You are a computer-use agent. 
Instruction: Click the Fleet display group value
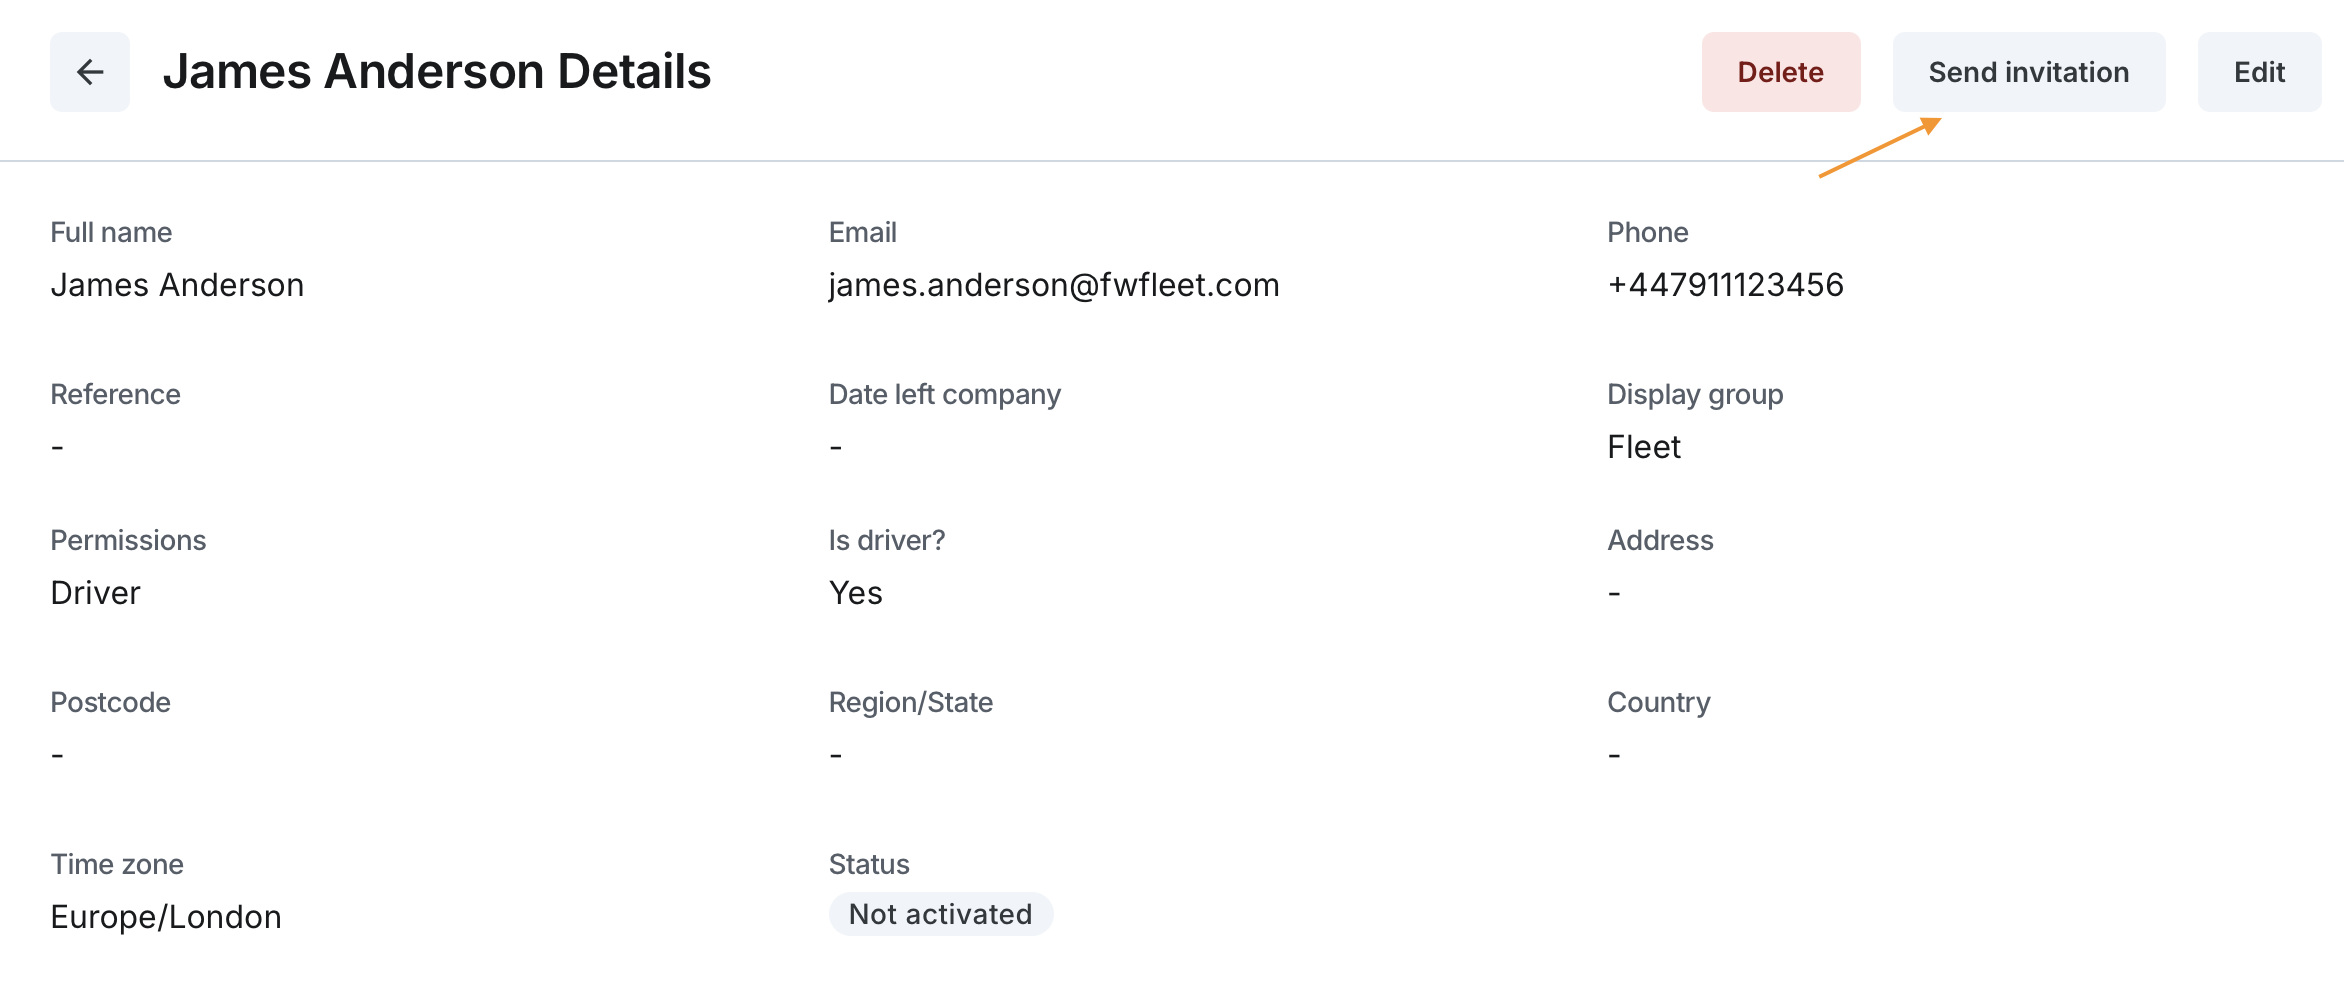[x=1643, y=447]
